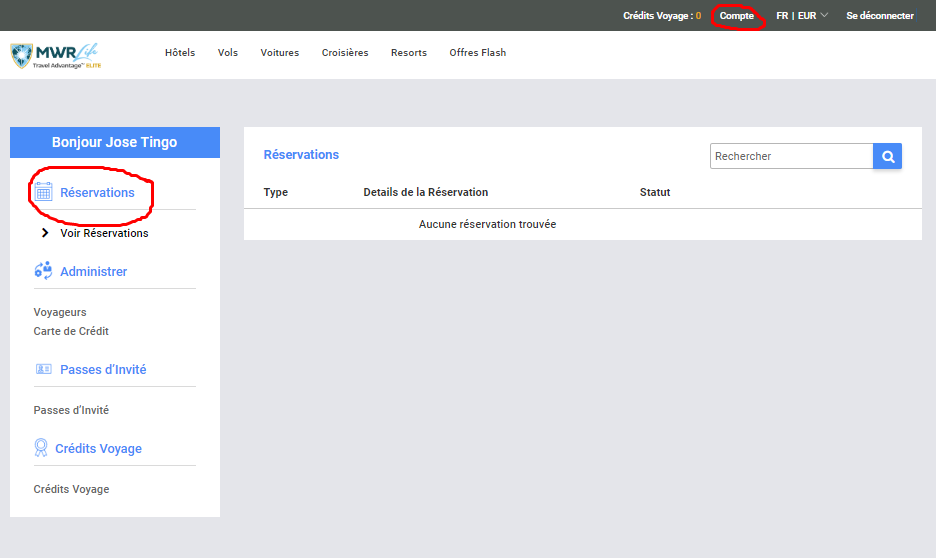Click the Administrer people icon
The width and height of the screenshot is (936, 558).
[x=43, y=271]
